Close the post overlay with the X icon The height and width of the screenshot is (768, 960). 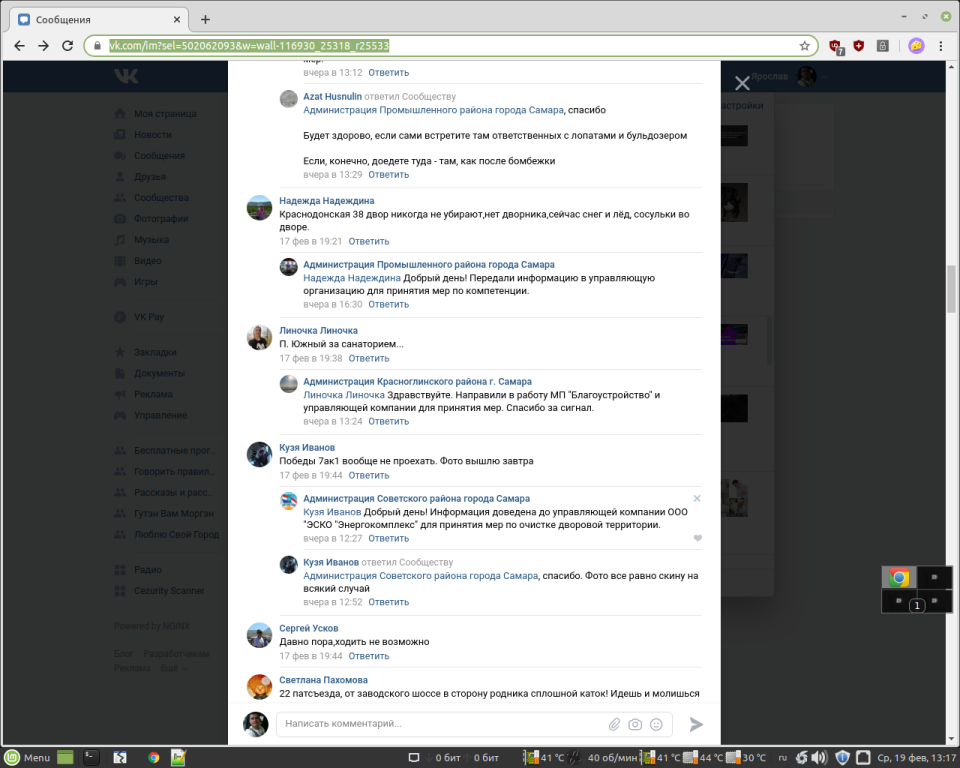[742, 84]
